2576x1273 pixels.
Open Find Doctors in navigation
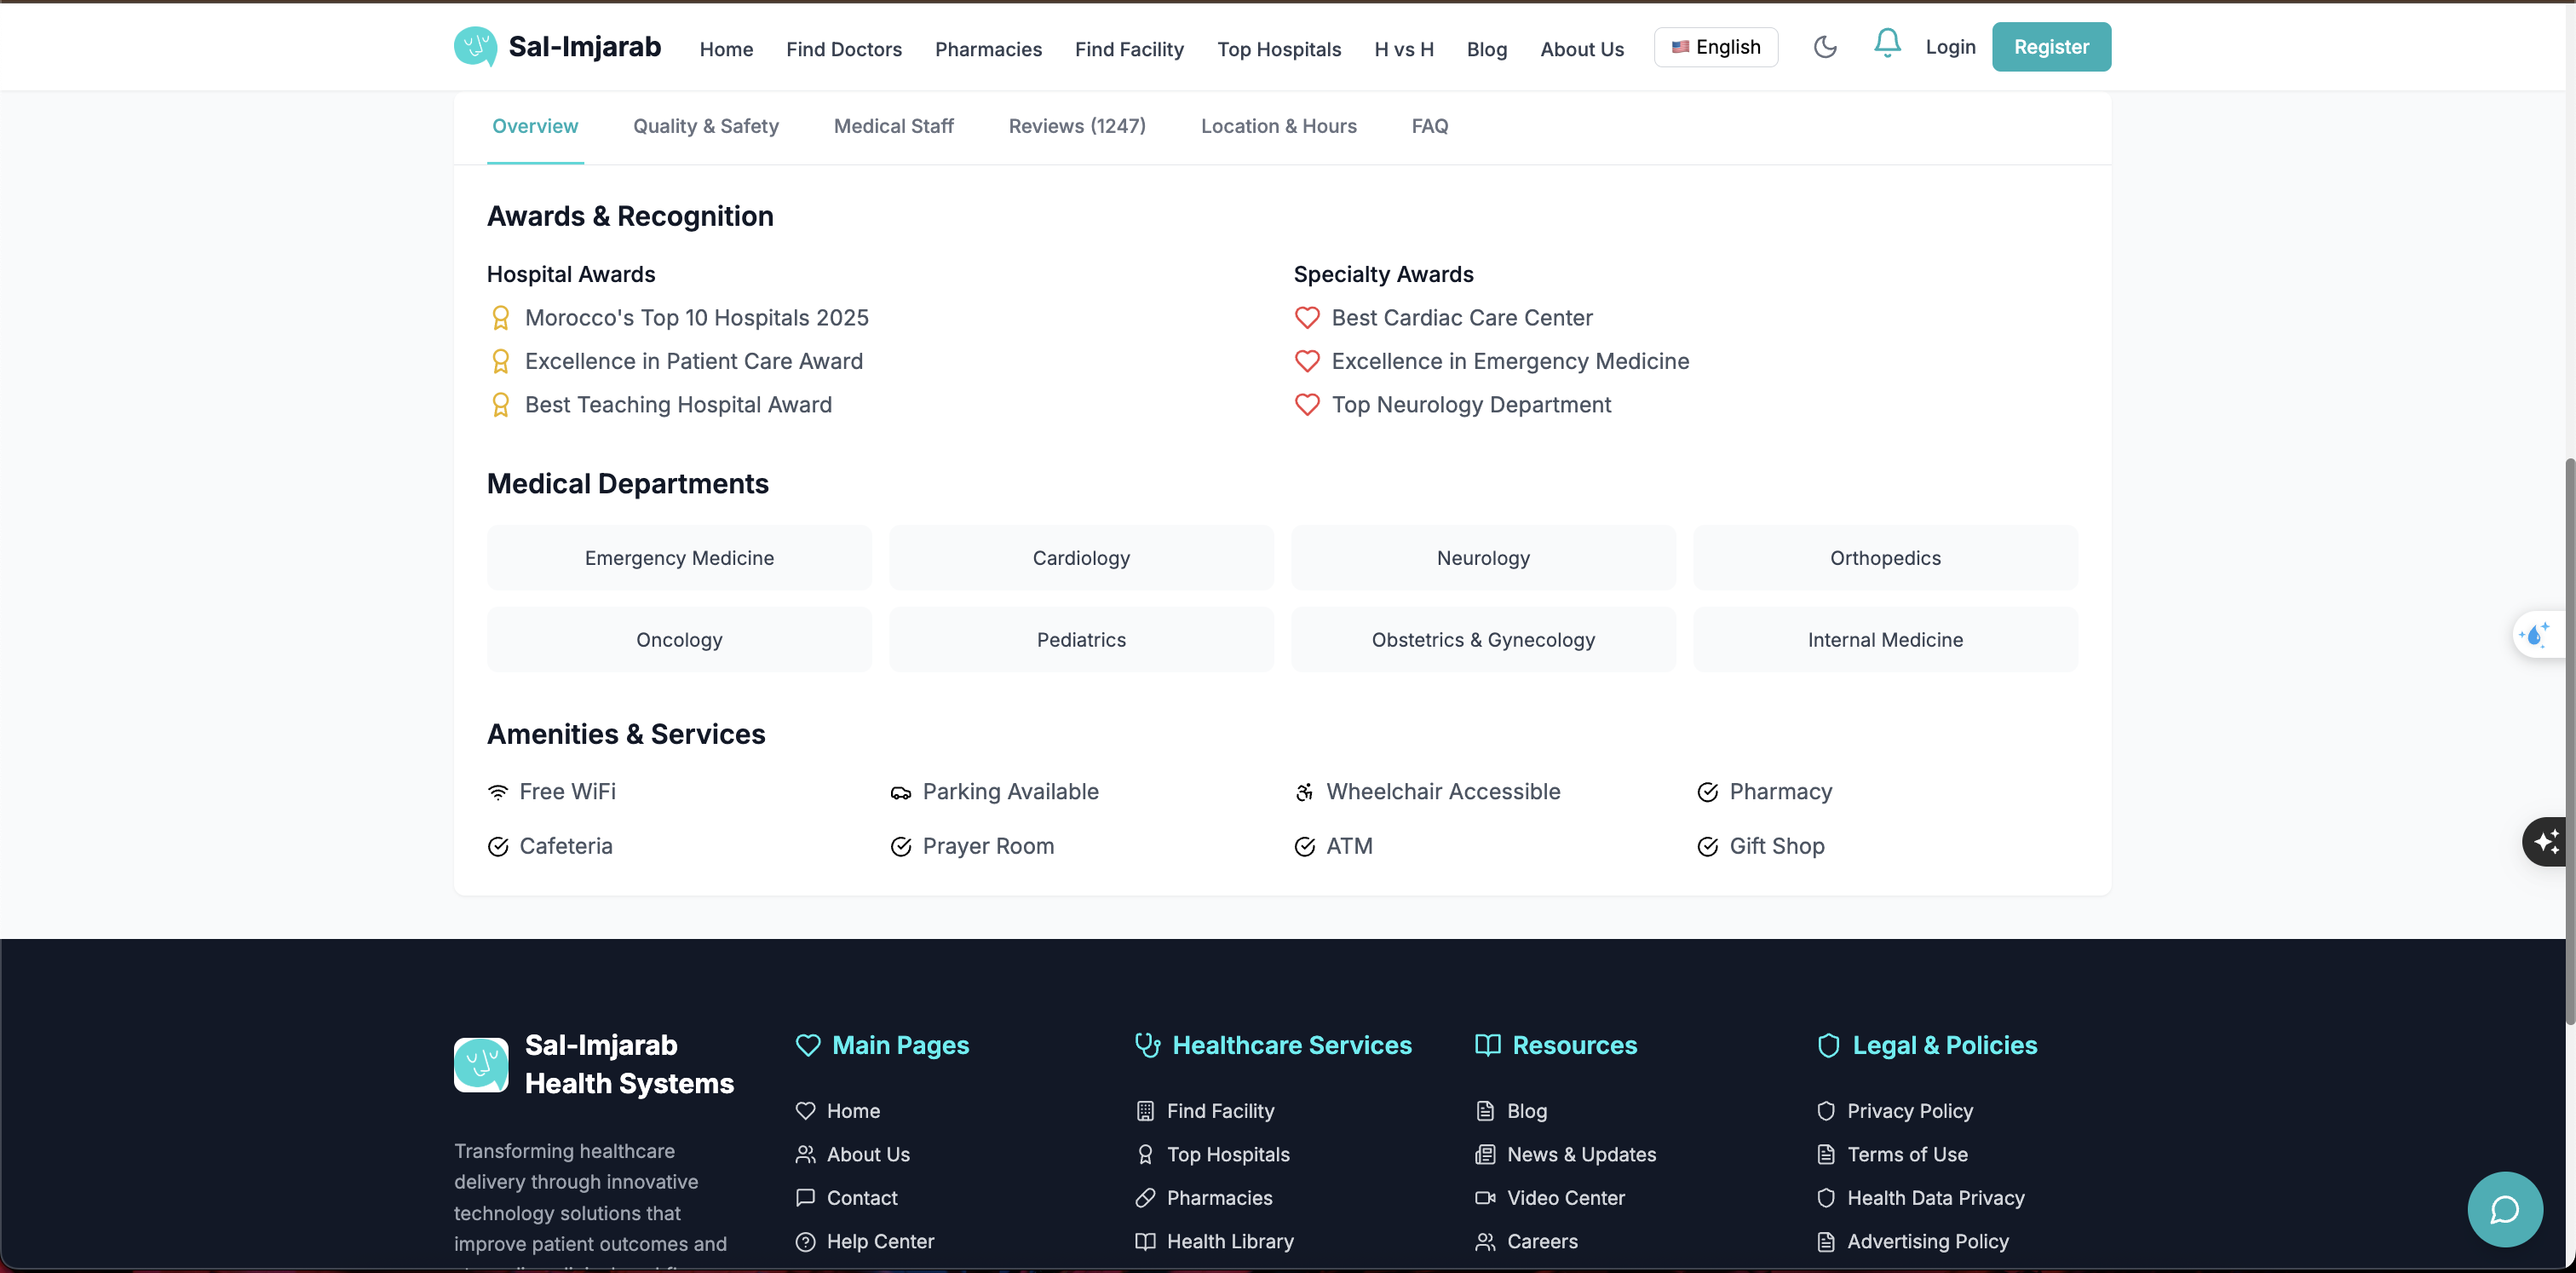843,49
